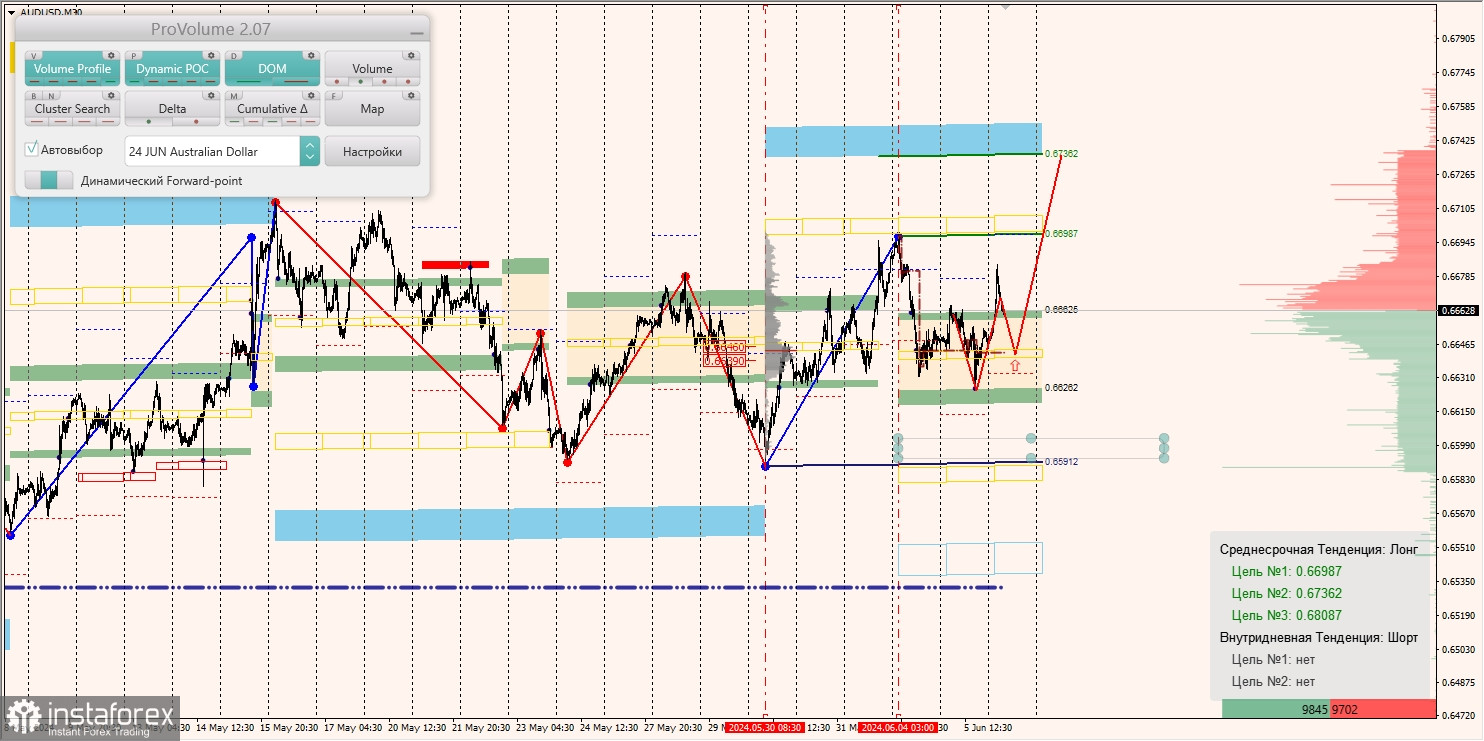Click the 0.67362 target level label
The width and height of the screenshot is (1484, 741).
tap(1061, 154)
